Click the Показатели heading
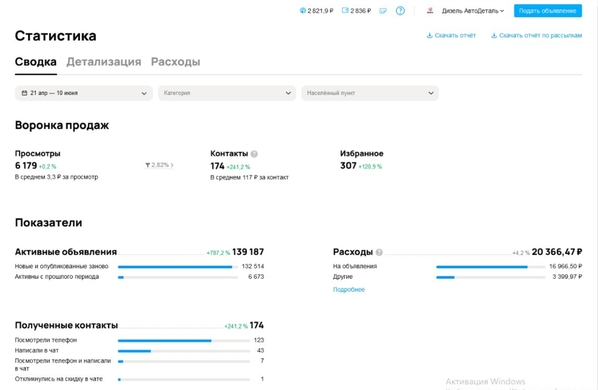Image resolution: width=598 pixels, height=390 pixels. (x=48, y=223)
